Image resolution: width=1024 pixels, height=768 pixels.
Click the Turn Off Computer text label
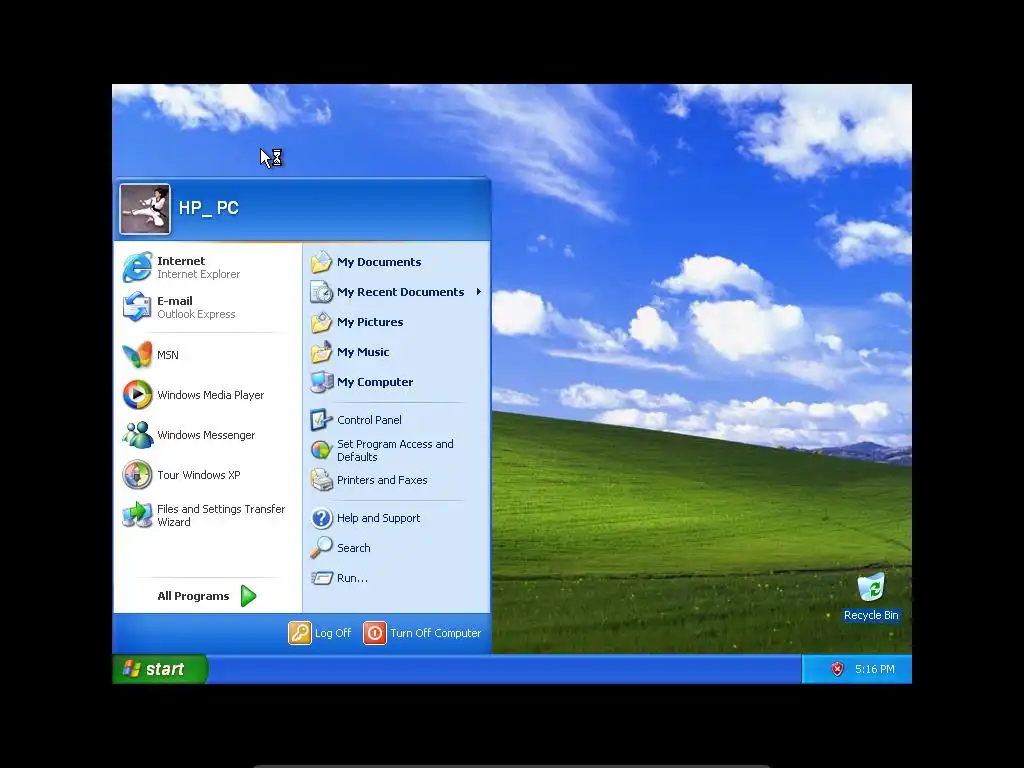point(436,633)
